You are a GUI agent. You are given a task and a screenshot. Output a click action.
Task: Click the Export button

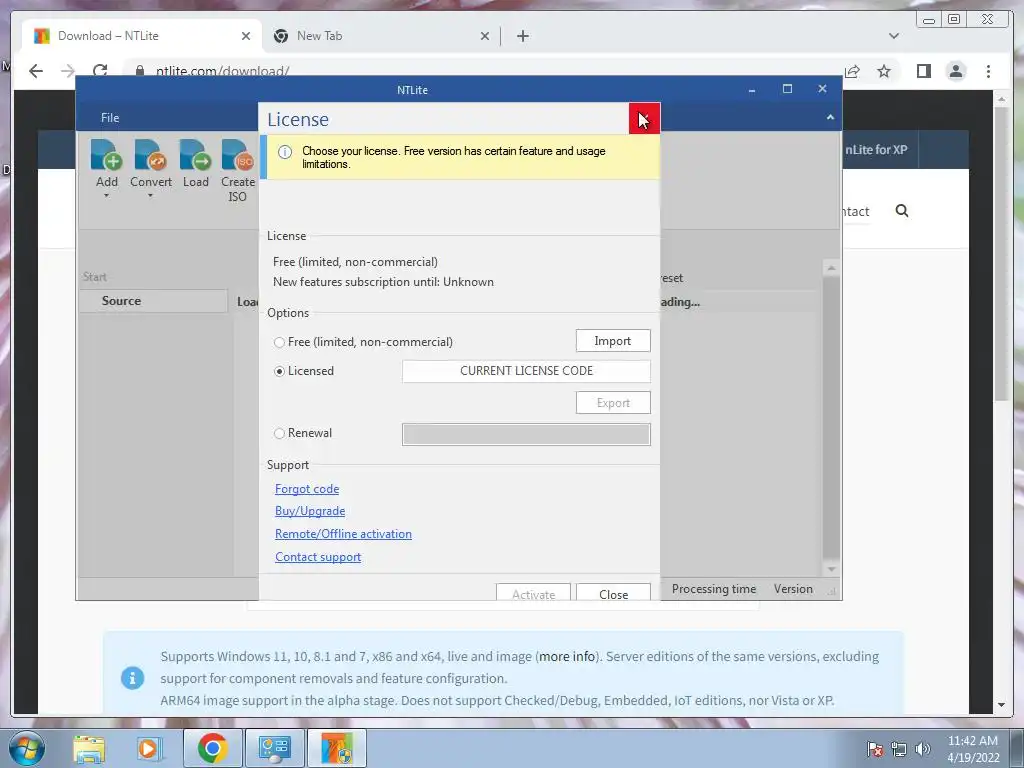(613, 403)
